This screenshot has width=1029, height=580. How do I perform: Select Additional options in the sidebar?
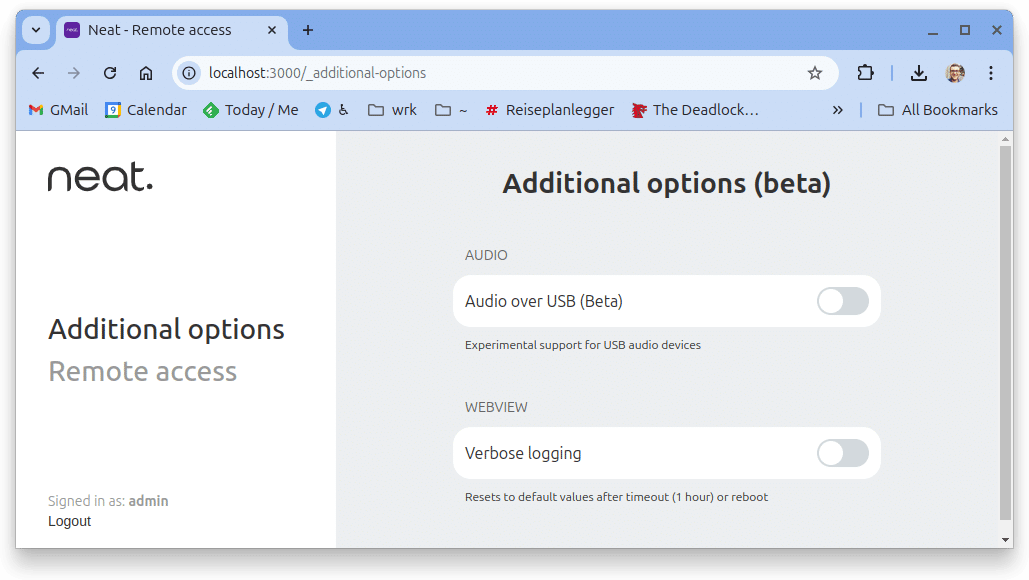coord(167,329)
